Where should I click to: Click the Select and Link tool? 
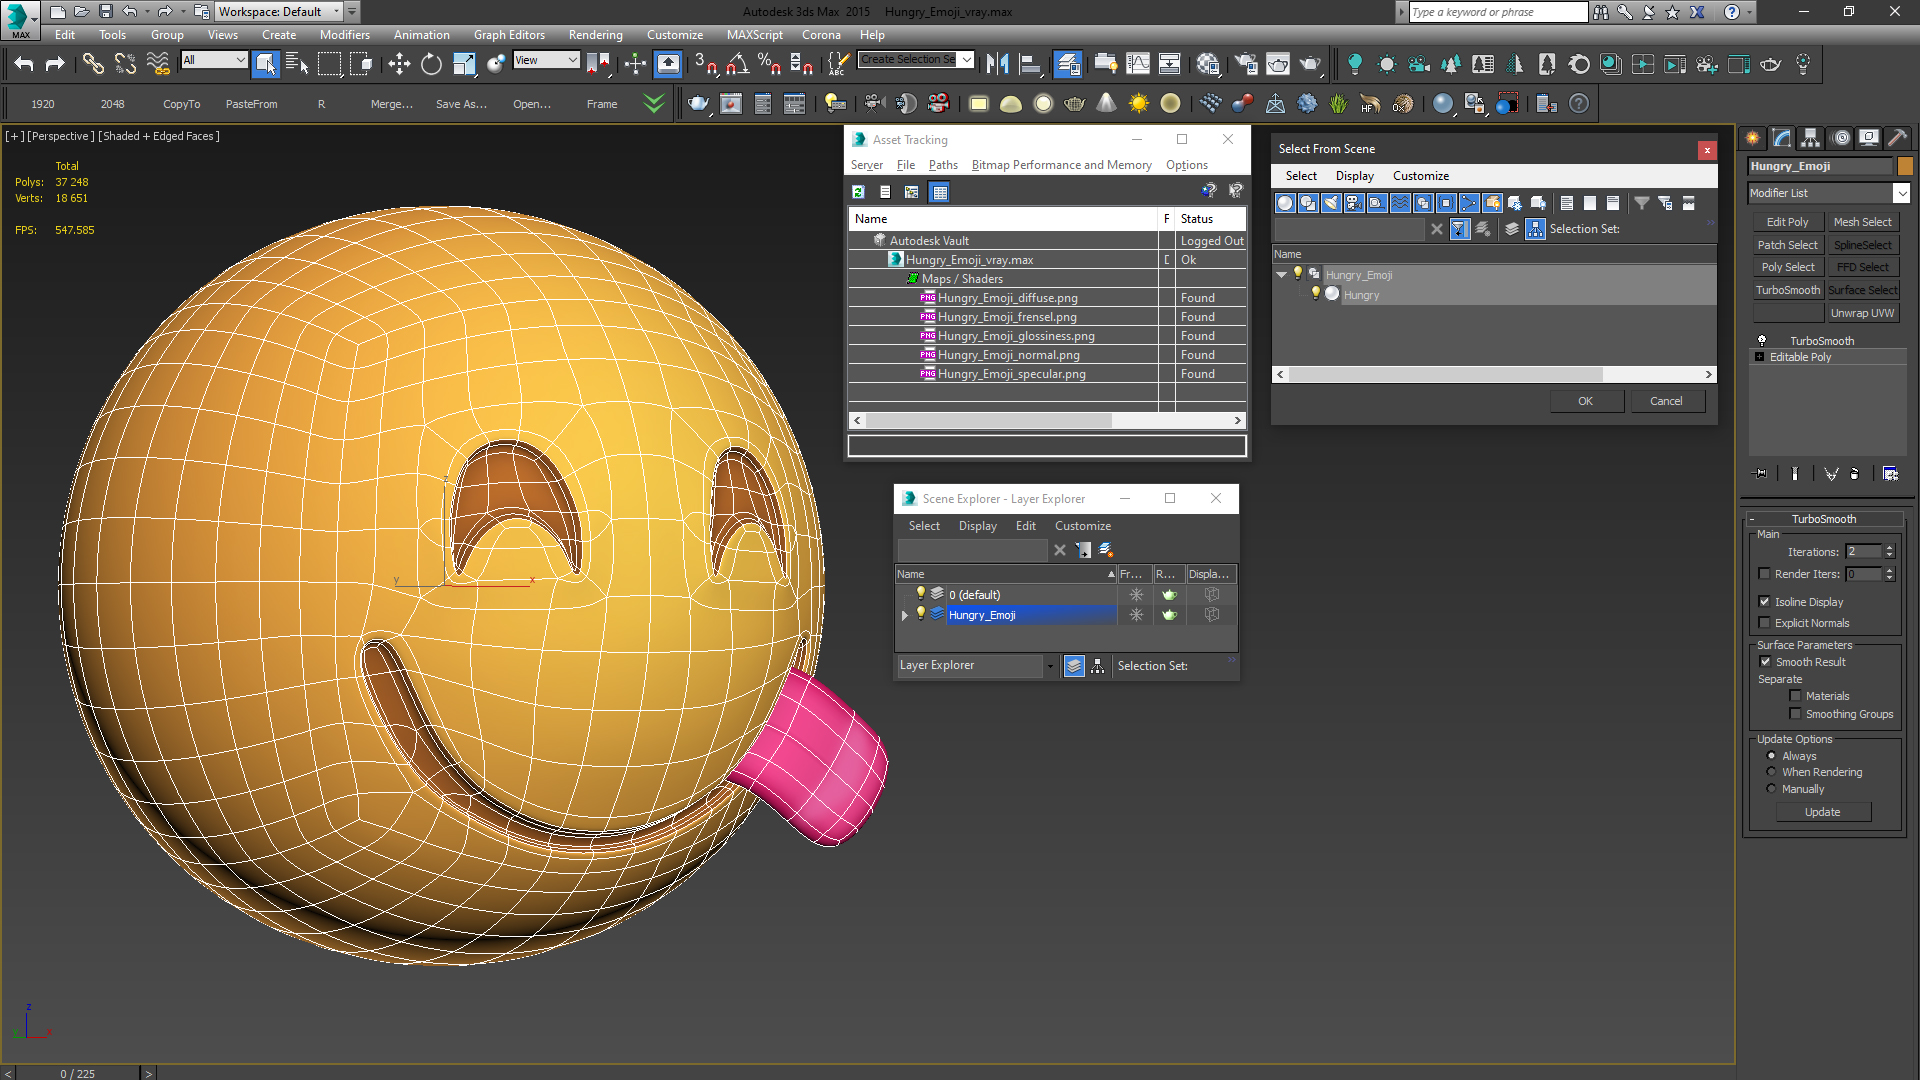point(93,64)
